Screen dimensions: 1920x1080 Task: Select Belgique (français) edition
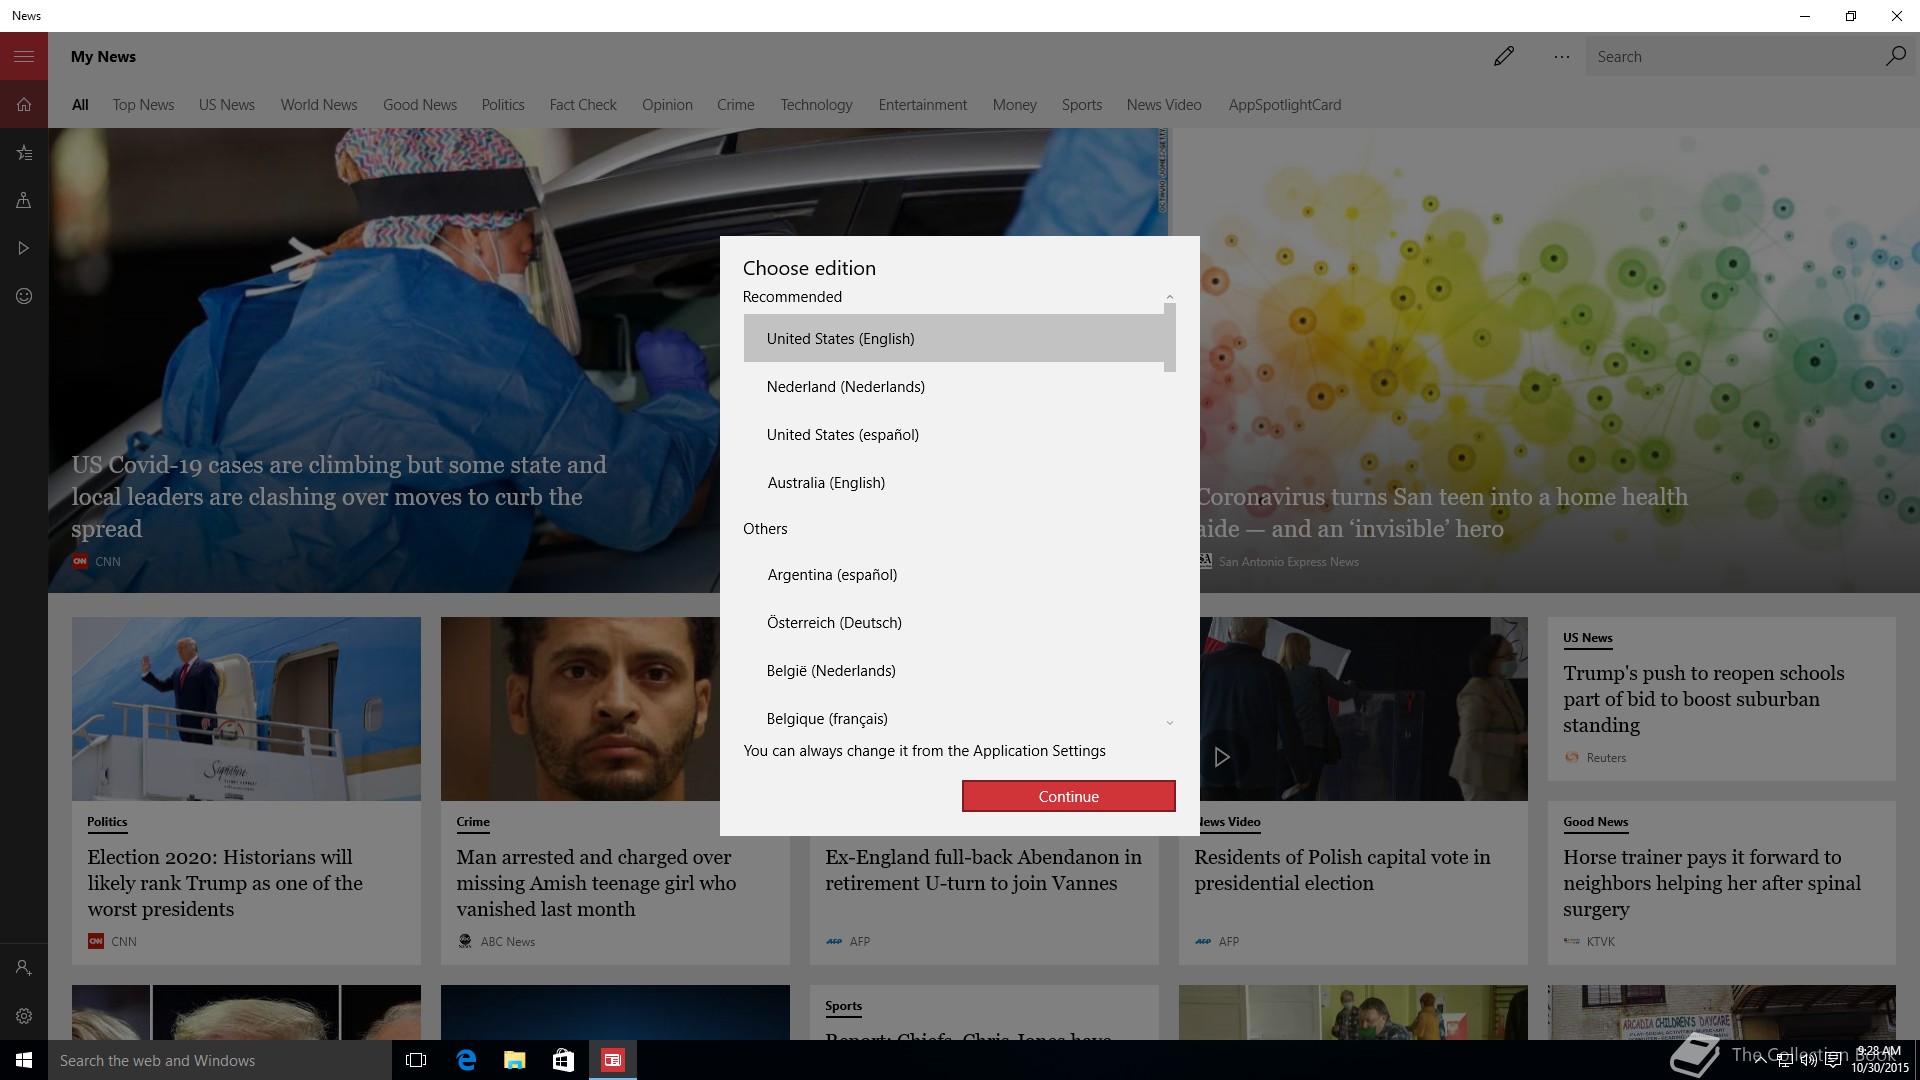point(954,718)
